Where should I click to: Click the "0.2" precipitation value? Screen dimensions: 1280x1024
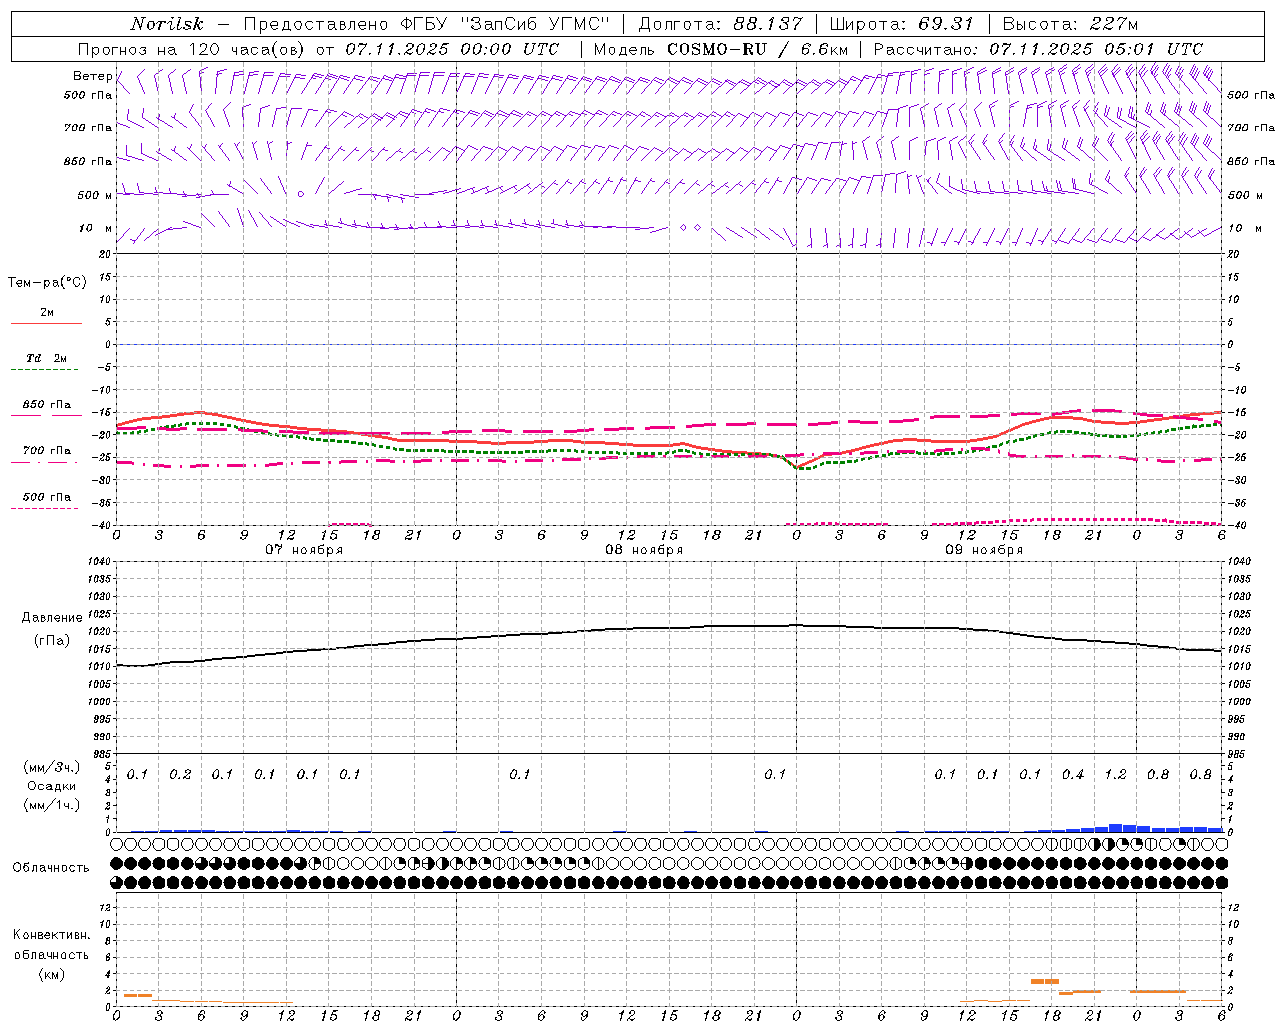click(180, 775)
